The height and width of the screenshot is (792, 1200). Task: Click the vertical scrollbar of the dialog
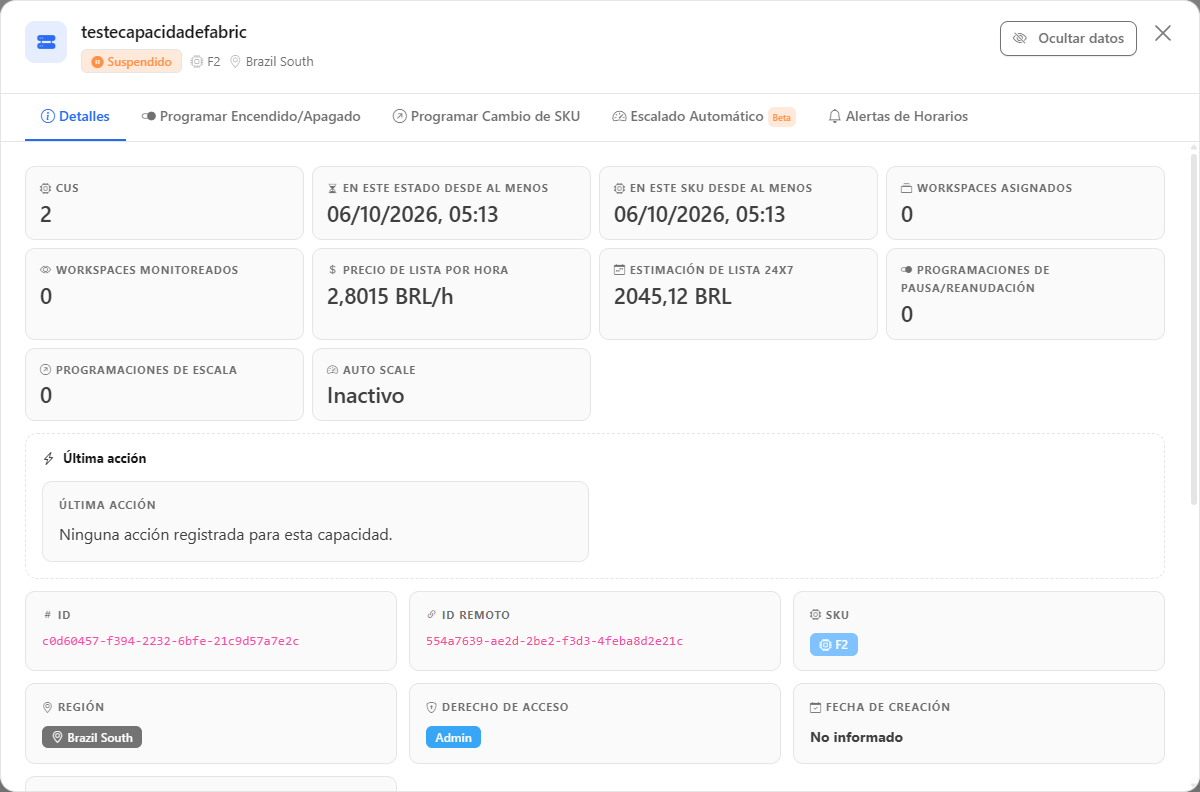click(1194, 330)
